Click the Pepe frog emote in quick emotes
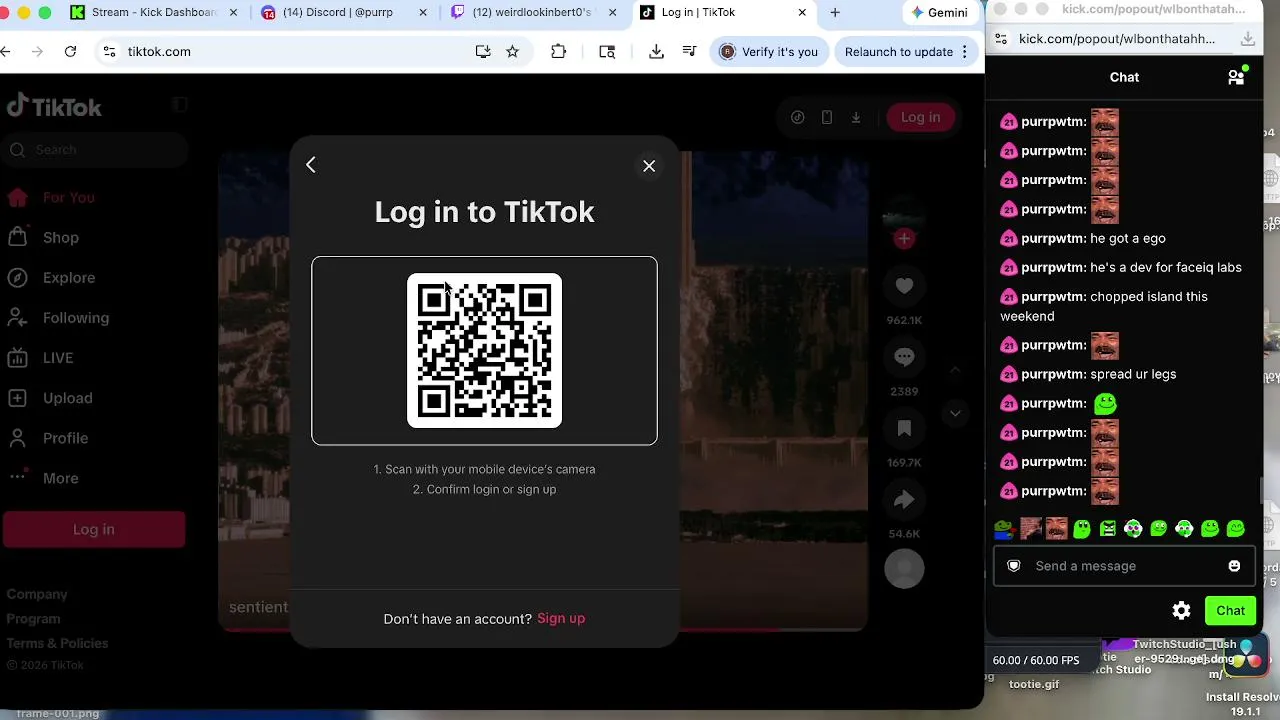Screen dimensions: 1280x720 click(1004, 529)
